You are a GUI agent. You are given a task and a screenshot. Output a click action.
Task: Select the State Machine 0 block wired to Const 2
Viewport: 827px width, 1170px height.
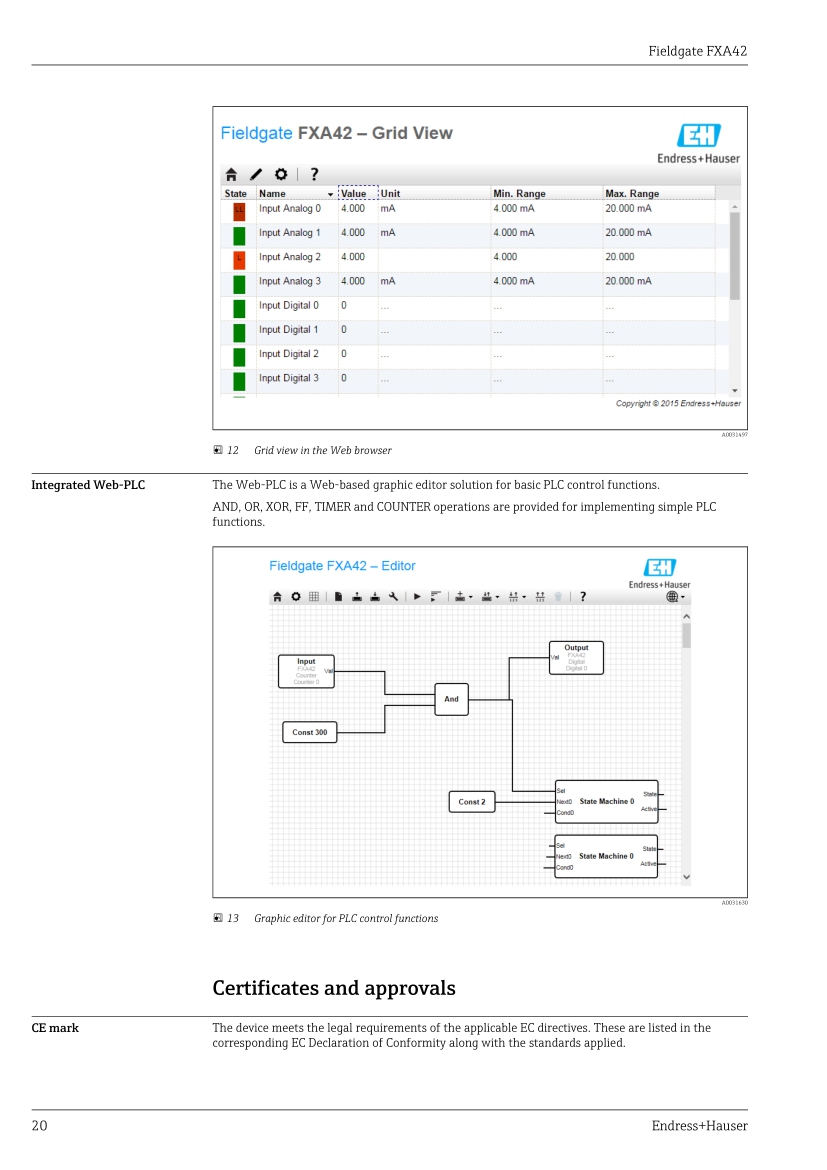[x=607, y=802]
